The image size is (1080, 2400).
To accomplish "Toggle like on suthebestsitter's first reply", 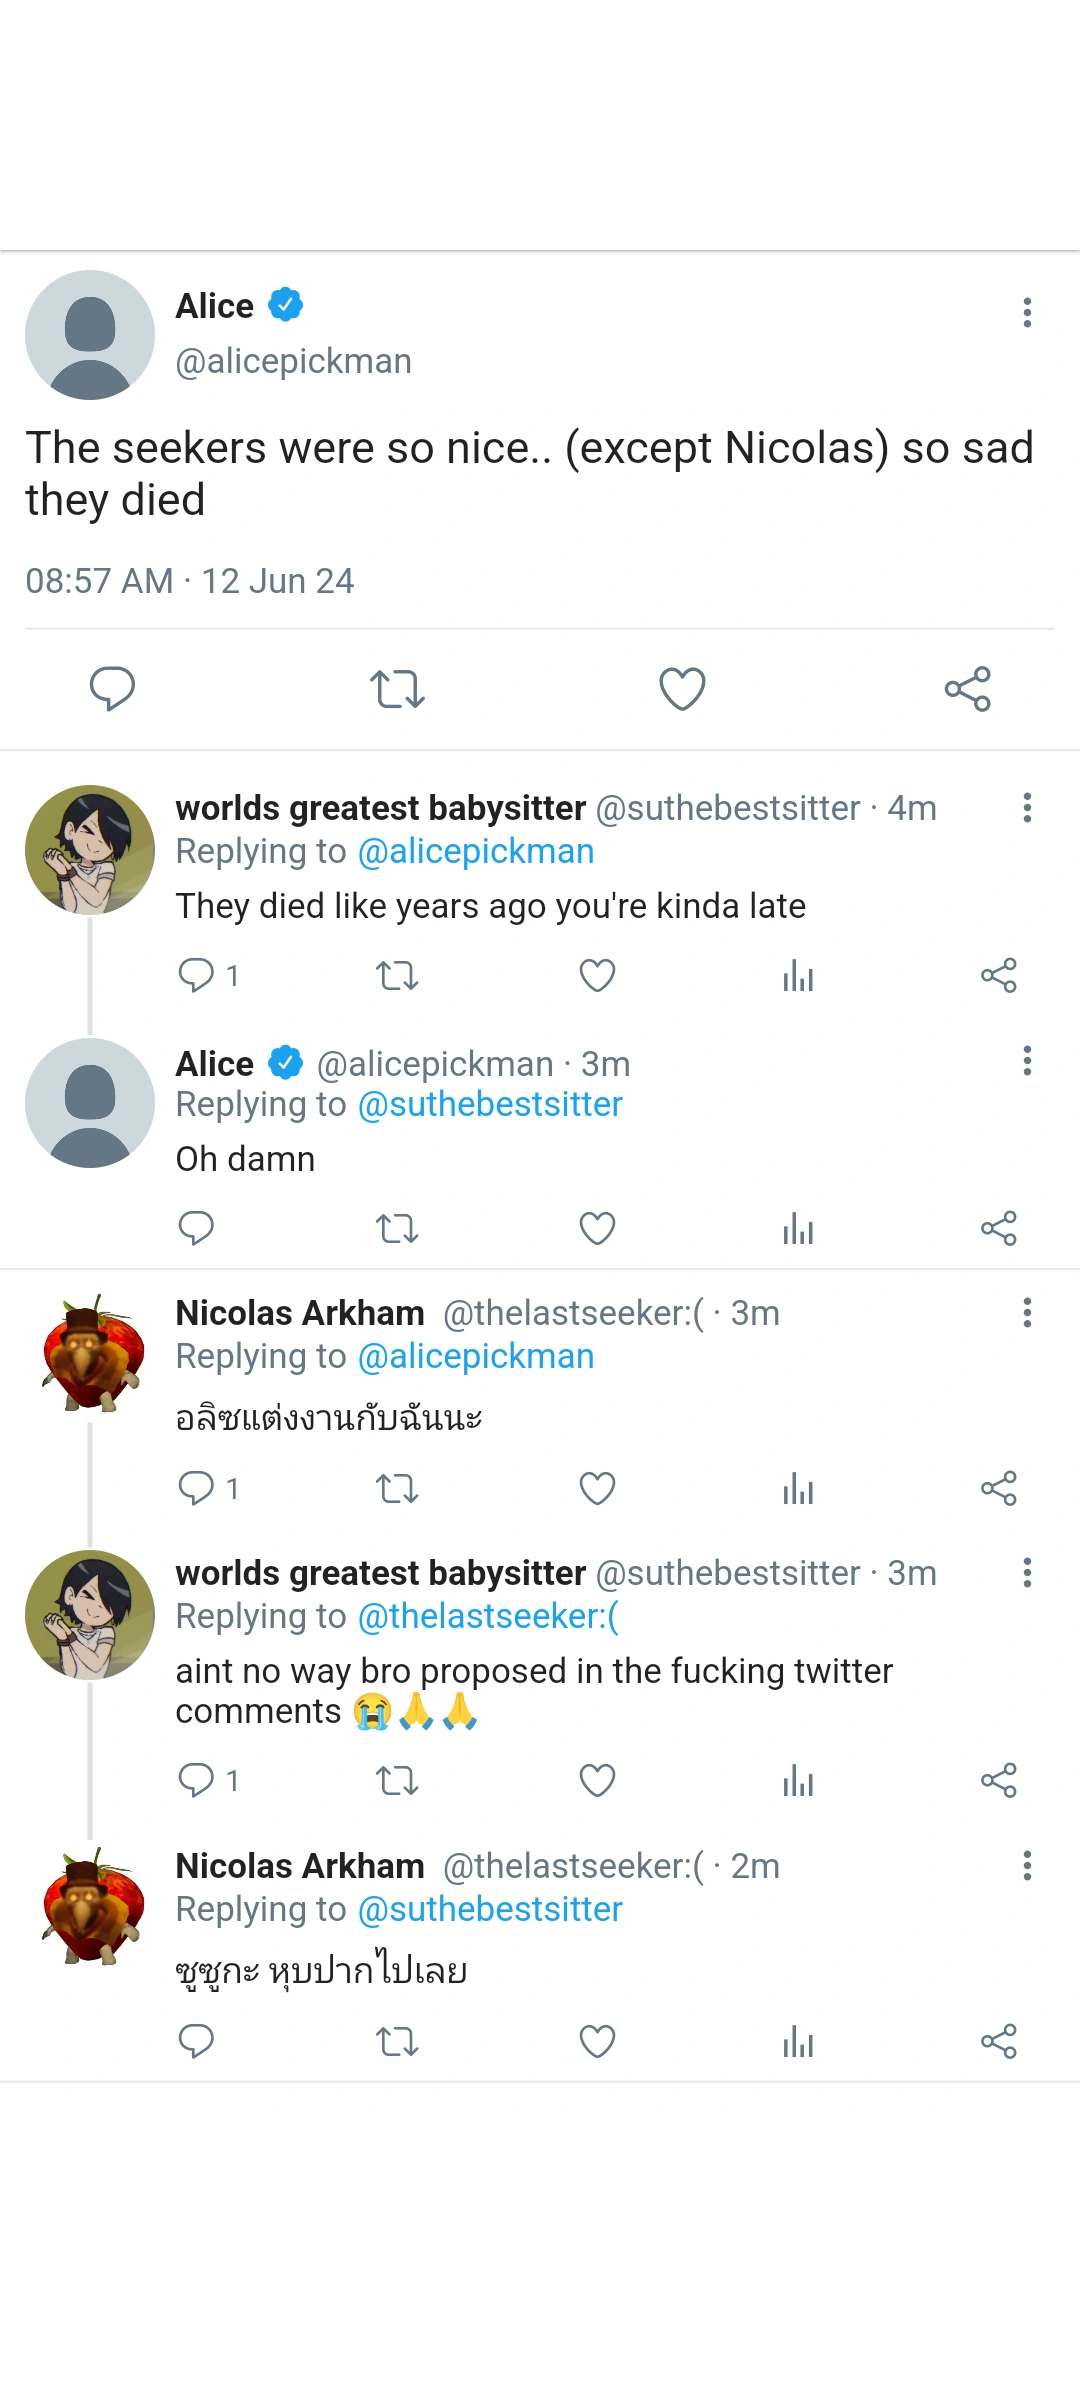I will (596, 975).
